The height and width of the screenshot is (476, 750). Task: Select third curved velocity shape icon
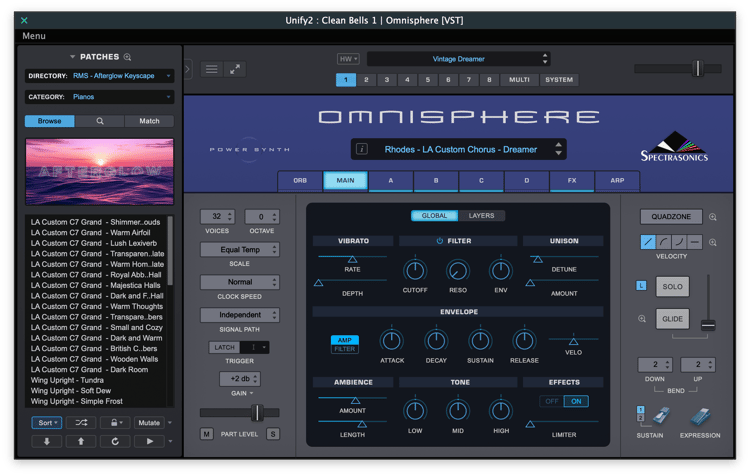(x=679, y=242)
